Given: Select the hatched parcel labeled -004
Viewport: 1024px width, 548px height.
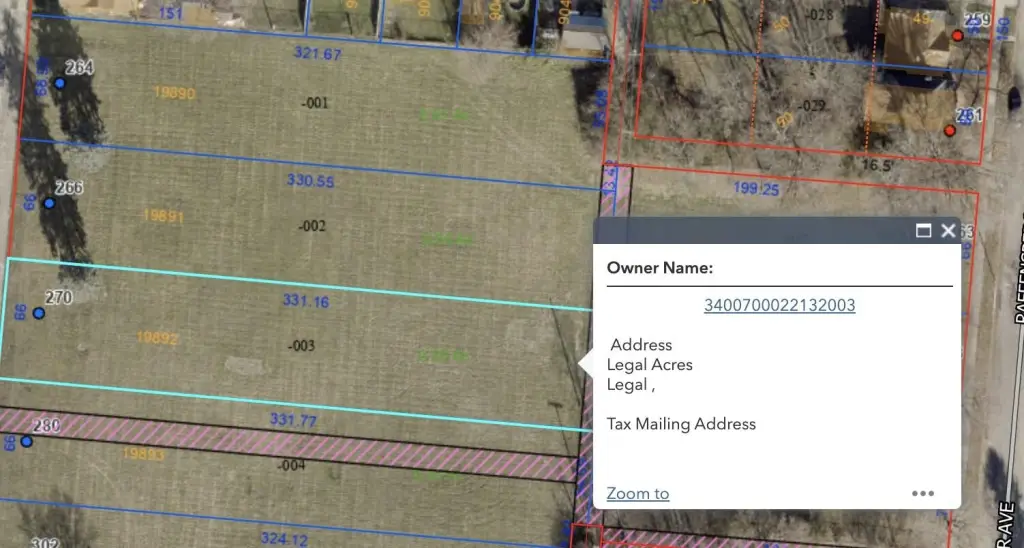Looking at the screenshot, I should 290,465.
